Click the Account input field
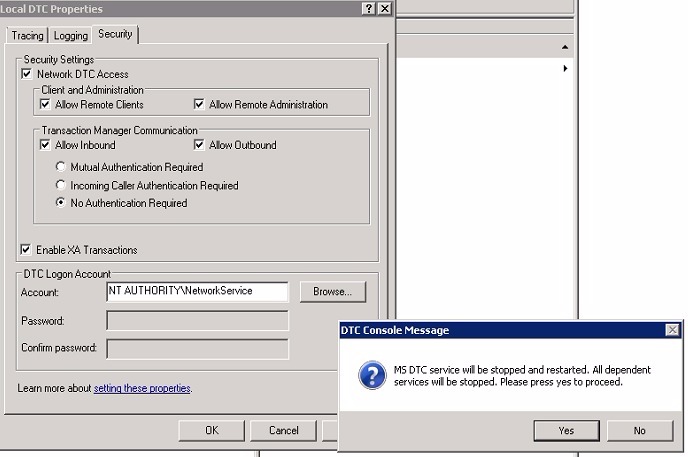The width and height of the screenshot is (688, 457). 197,291
